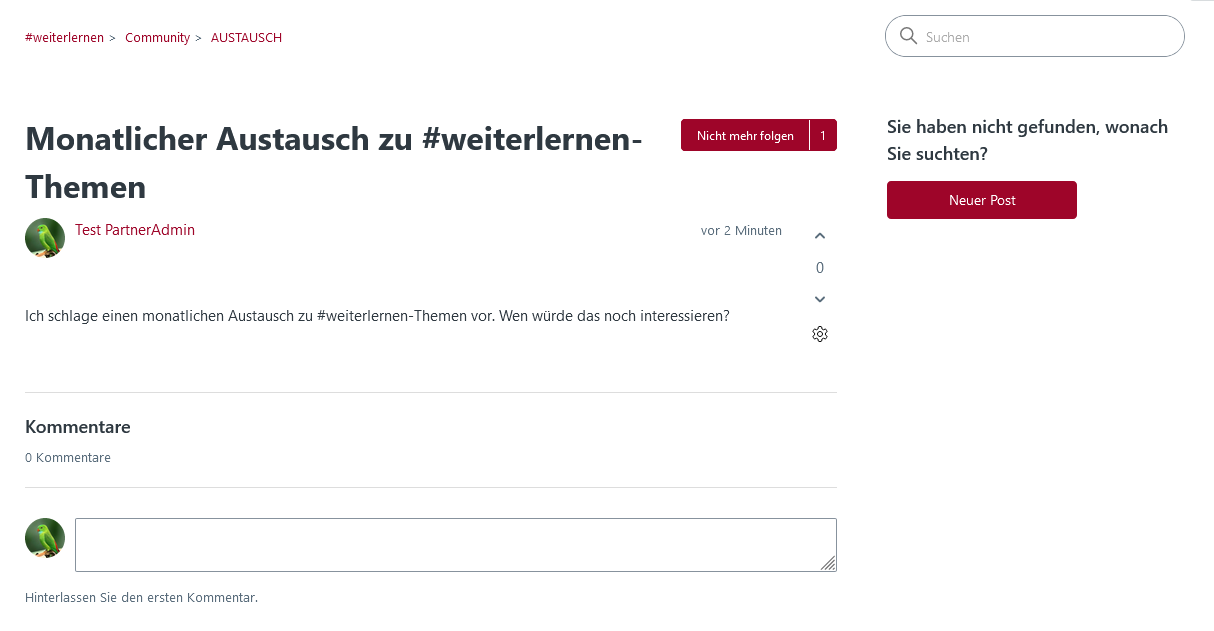Unfollow via the Nicht mehr folgen button
This screenshot has width=1214, height=631.
[745, 135]
